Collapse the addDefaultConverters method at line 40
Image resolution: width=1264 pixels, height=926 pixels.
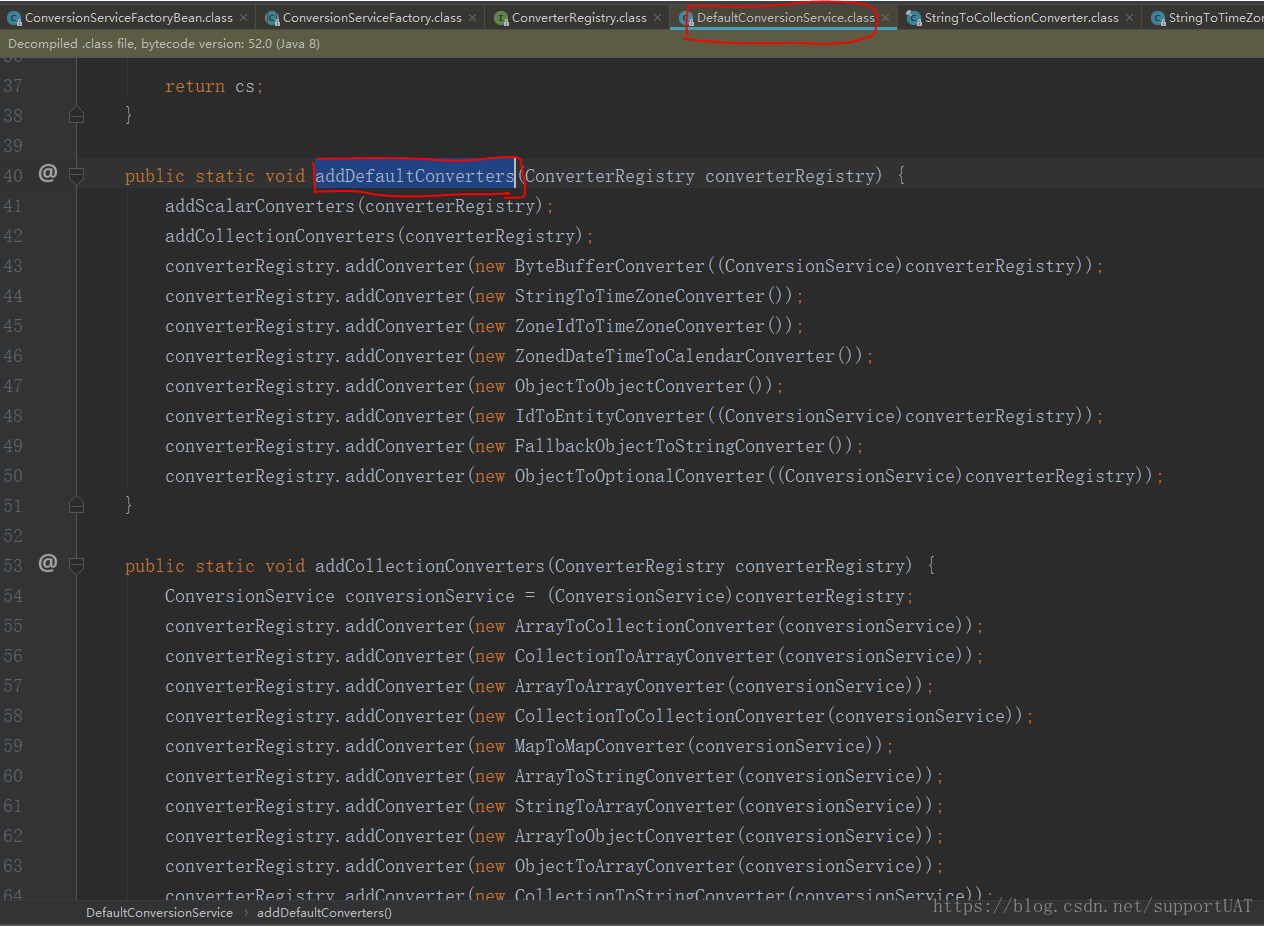(x=76, y=176)
